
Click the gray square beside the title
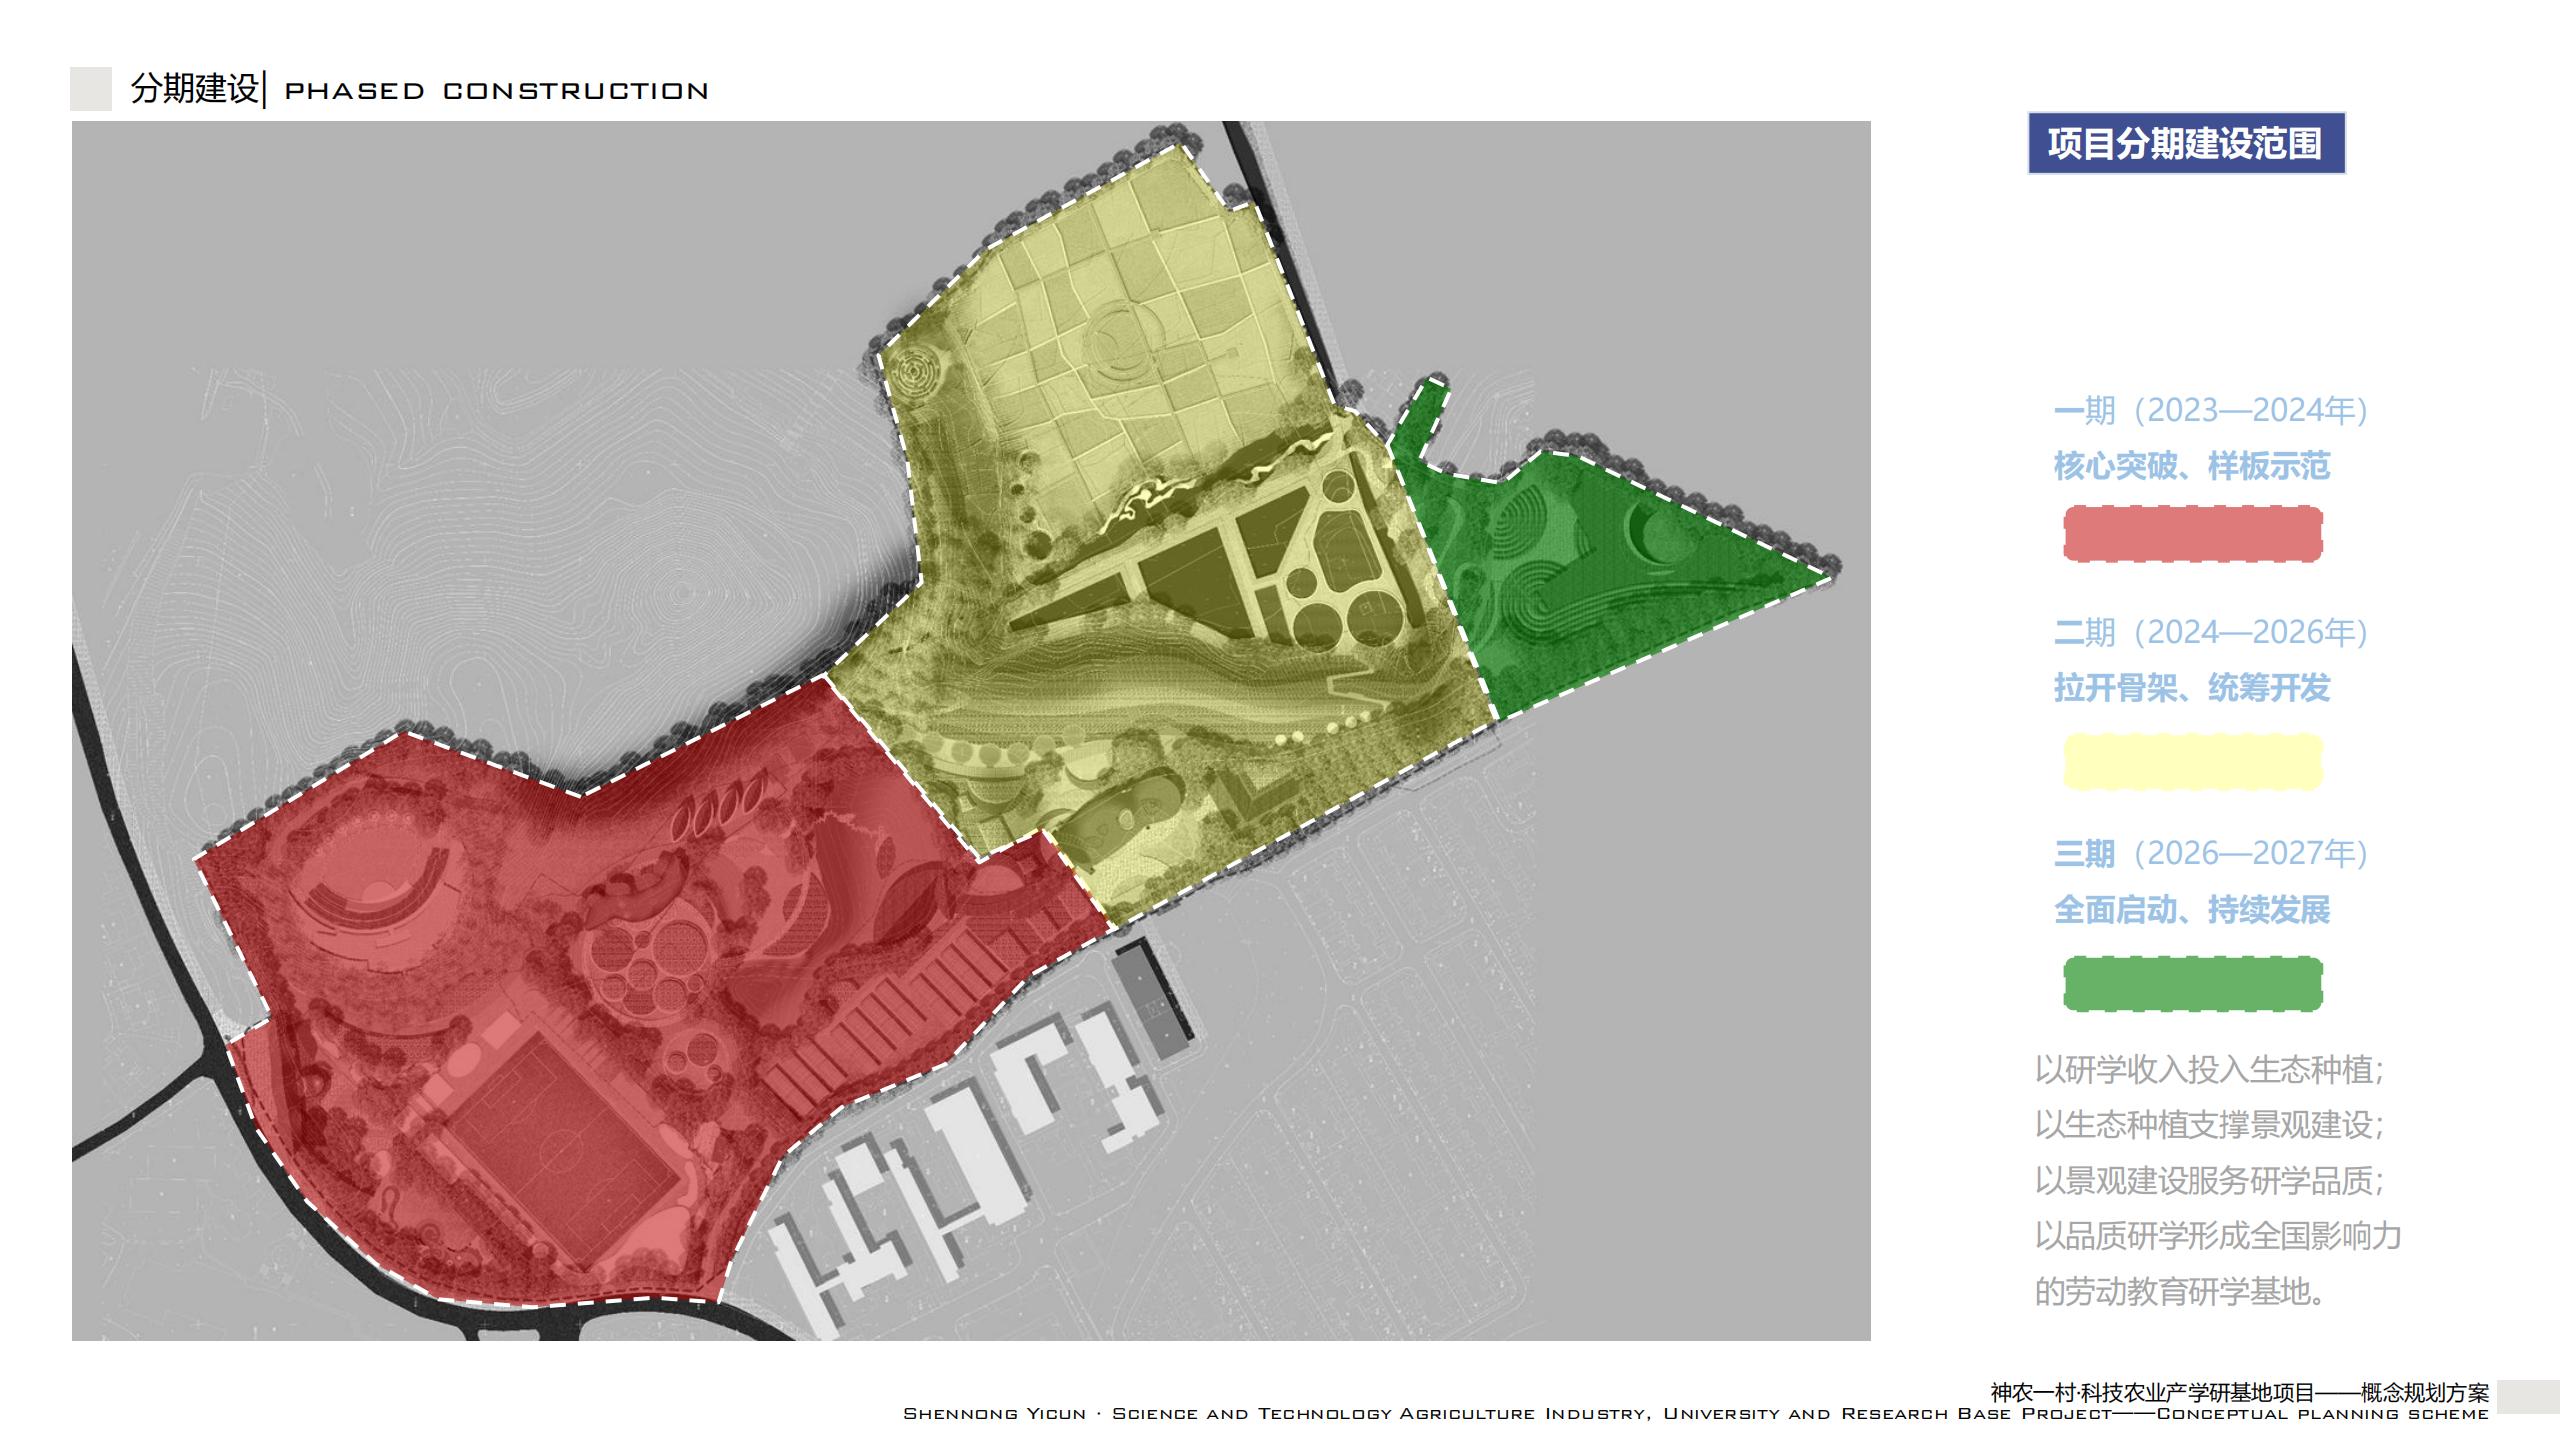pyautogui.click(x=91, y=89)
